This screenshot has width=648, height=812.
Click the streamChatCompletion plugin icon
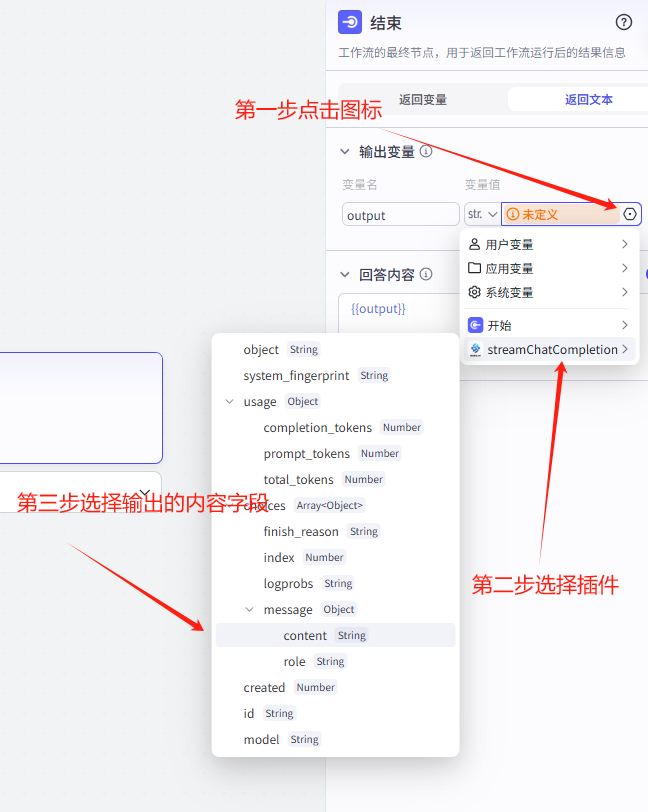click(x=475, y=350)
